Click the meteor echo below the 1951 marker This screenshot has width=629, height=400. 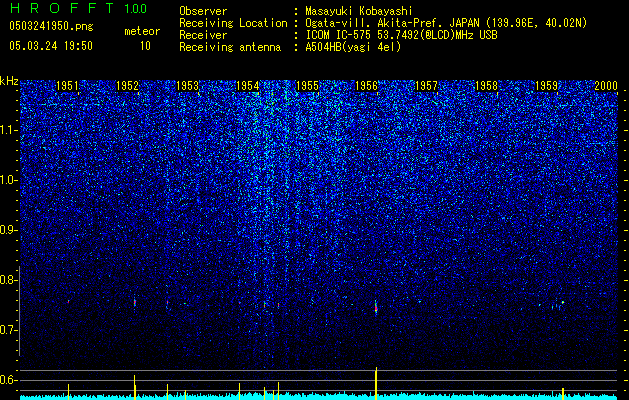pos(69,301)
